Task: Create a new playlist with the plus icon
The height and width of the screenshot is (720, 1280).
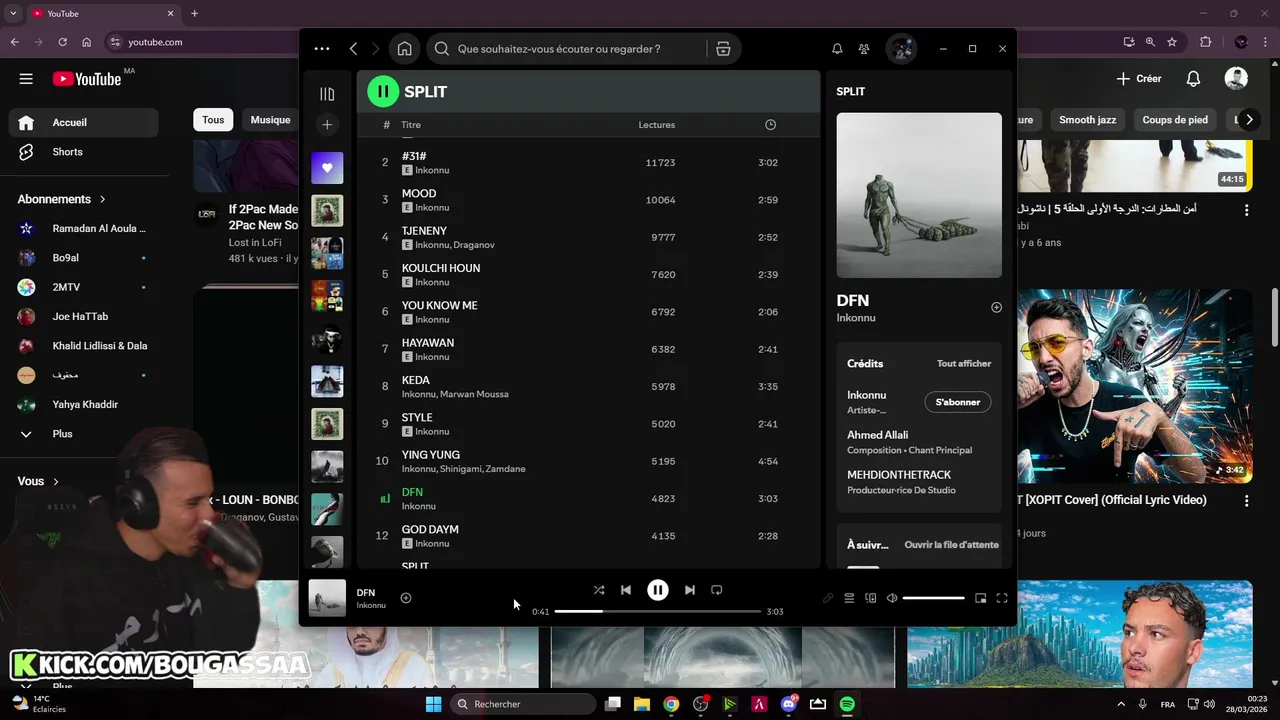Action: pos(327,125)
